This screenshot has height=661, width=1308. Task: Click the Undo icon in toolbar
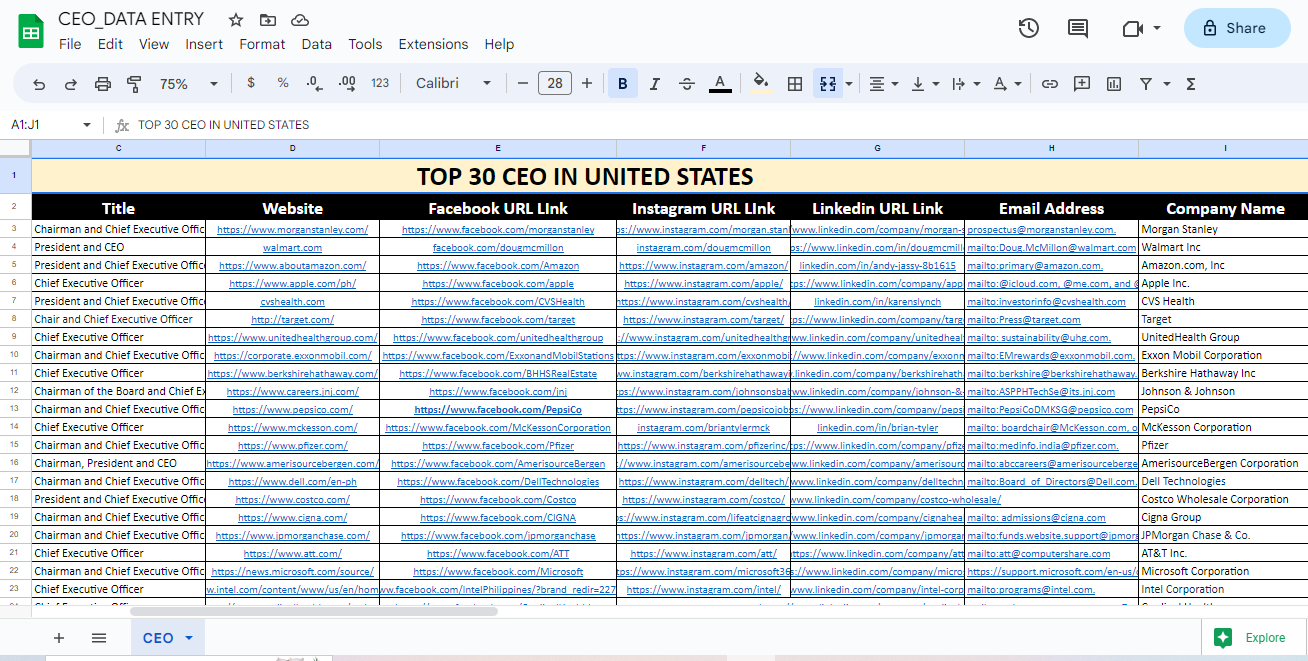(x=39, y=84)
